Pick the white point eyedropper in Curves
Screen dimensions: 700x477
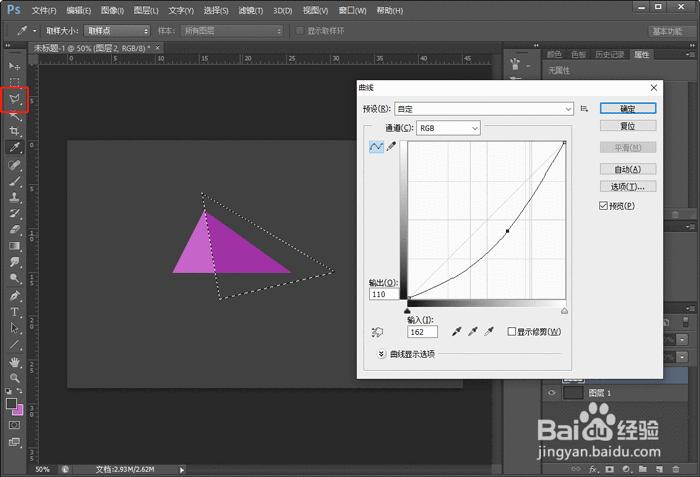(x=489, y=331)
